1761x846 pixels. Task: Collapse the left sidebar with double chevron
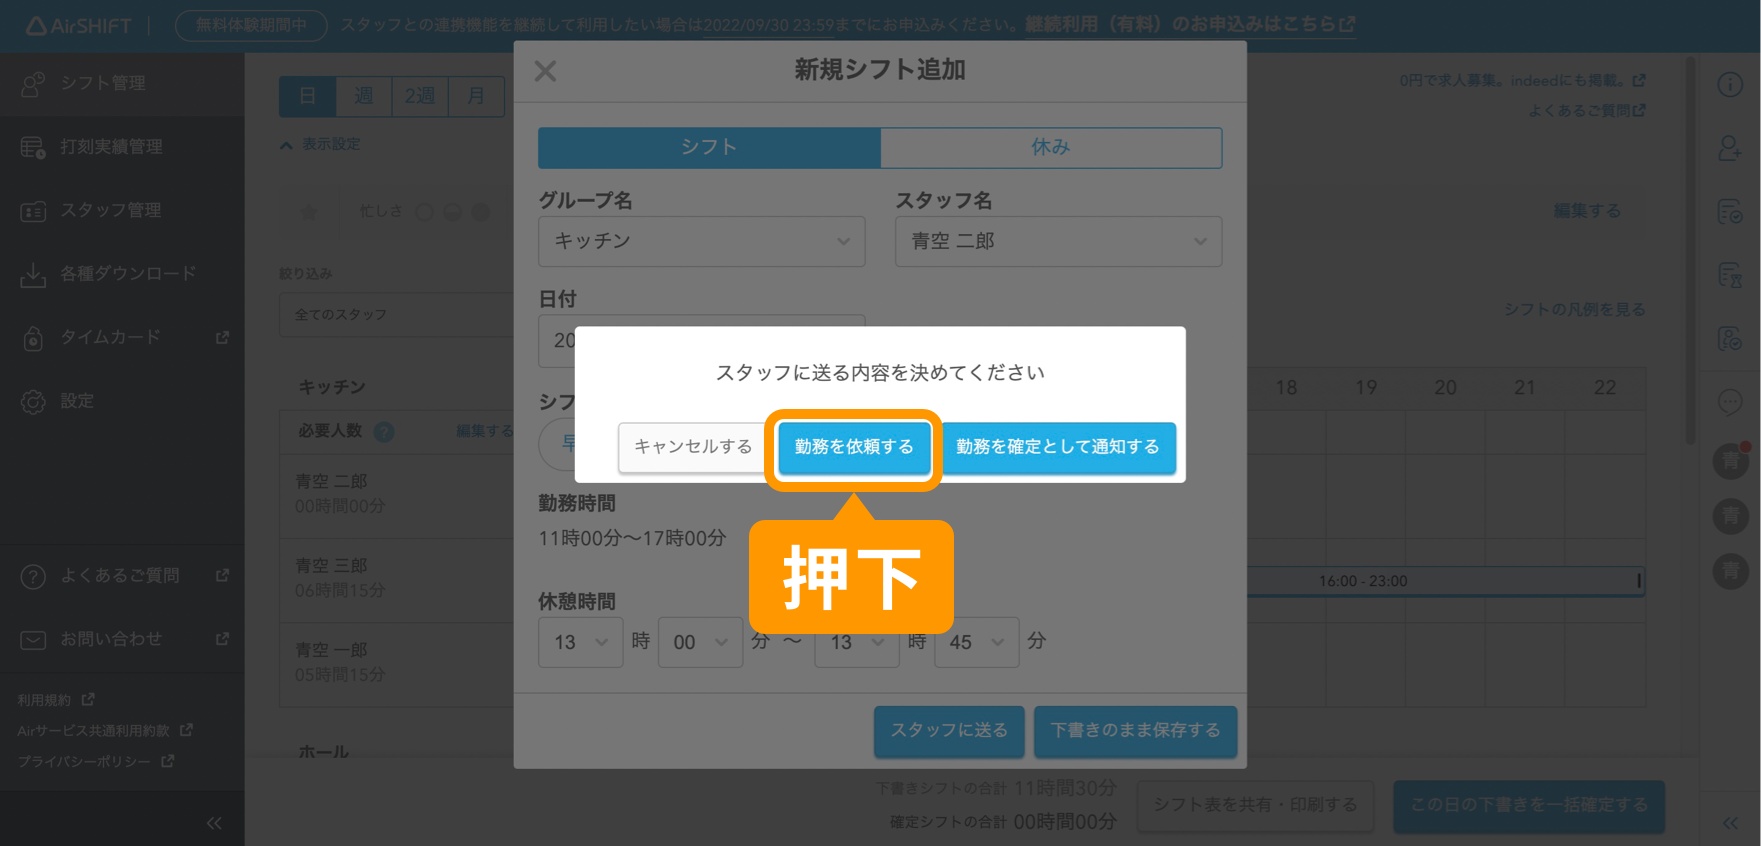pyautogui.click(x=214, y=823)
